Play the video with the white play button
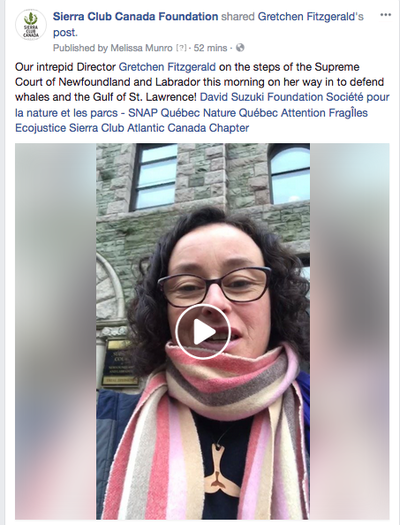 [203, 332]
